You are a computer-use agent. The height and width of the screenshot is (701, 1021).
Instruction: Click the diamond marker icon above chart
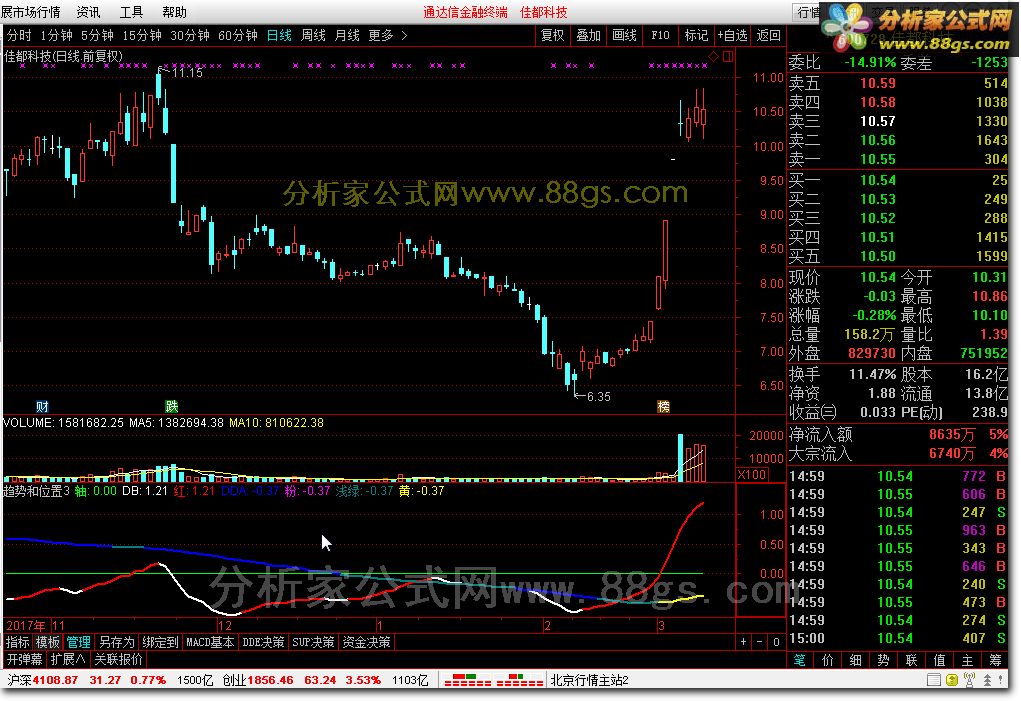coord(714,57)
